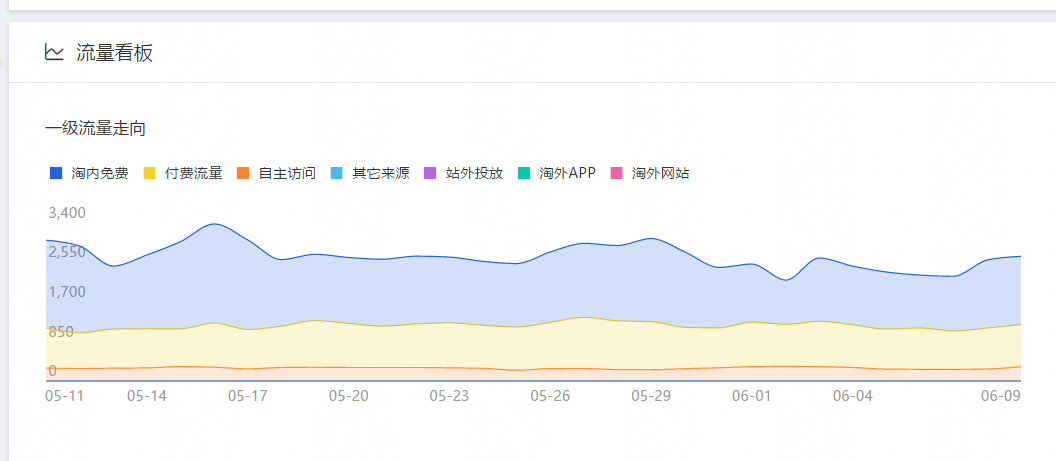Click the pink 淘外网站 legend square
The width and height of the screenshot is (1056, 461).
tap(617, 173)
